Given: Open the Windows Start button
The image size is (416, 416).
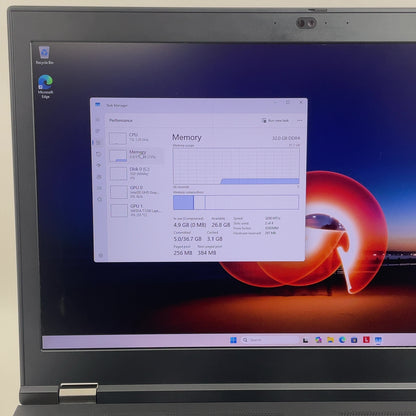Looking at the screenshot, I should 233,340.
